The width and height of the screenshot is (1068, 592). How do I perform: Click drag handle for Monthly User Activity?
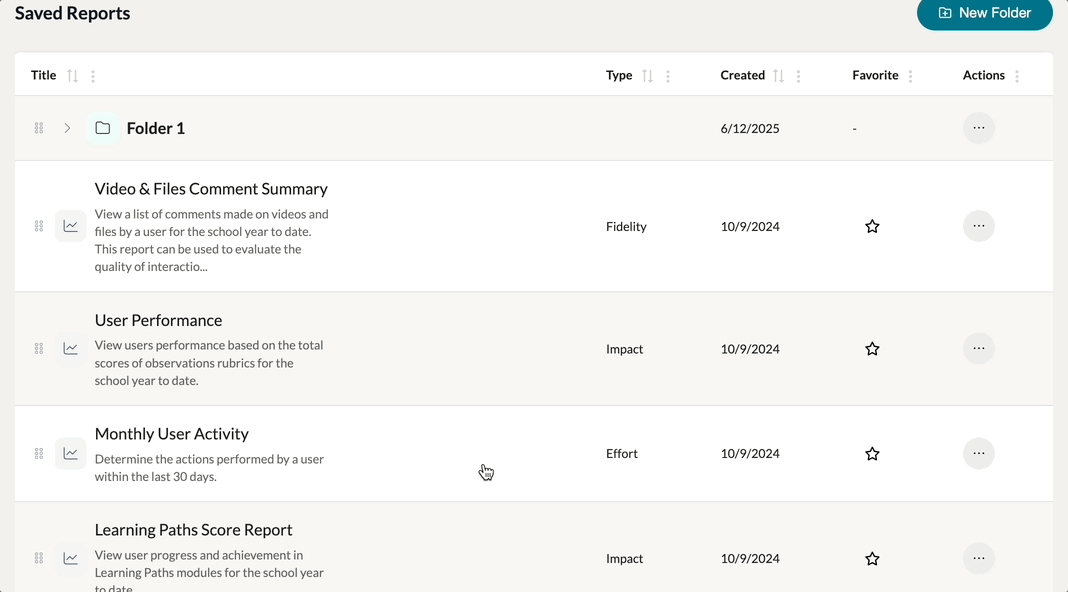[39, 454]
